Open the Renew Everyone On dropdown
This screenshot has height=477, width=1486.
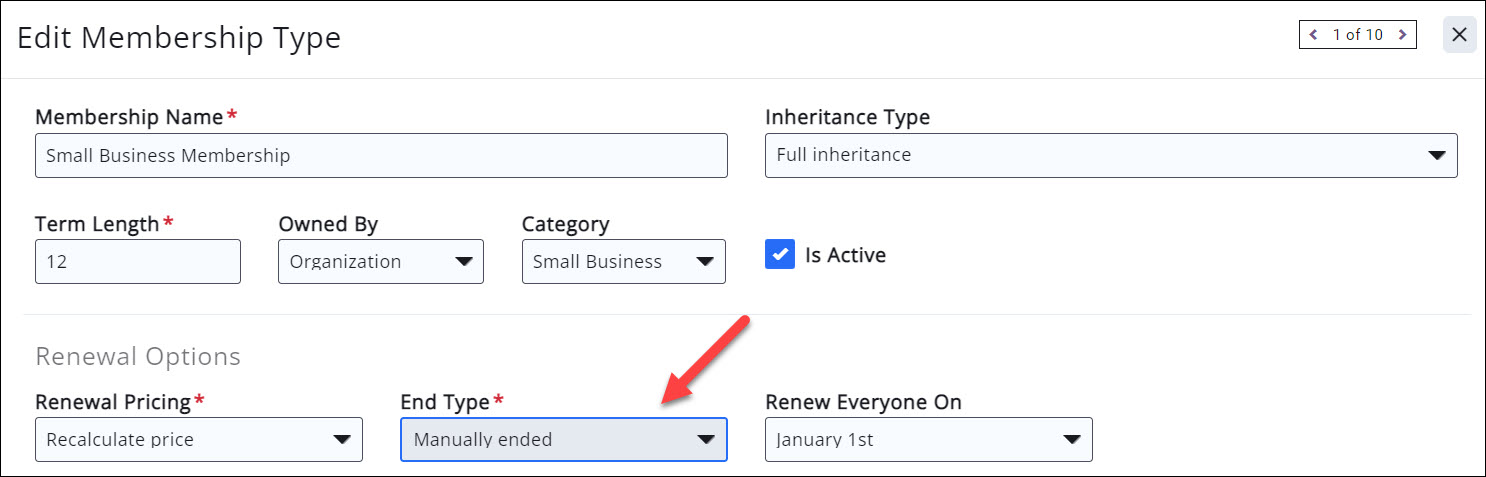pos(928,439)
